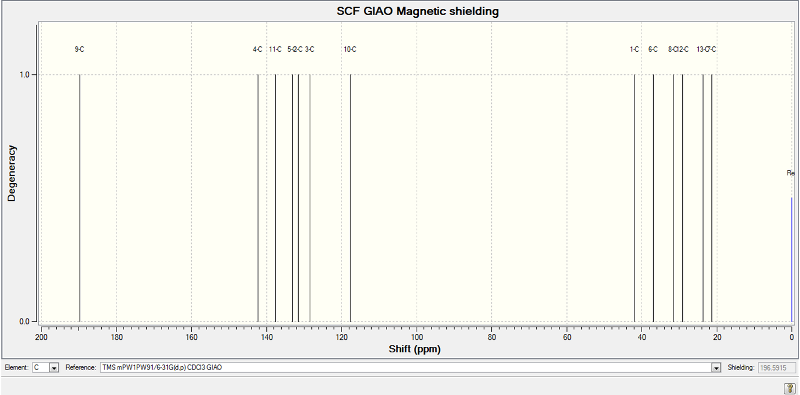800x395 pixels.
Task: Click the 12-C peak line
Action: click(682, 198)
